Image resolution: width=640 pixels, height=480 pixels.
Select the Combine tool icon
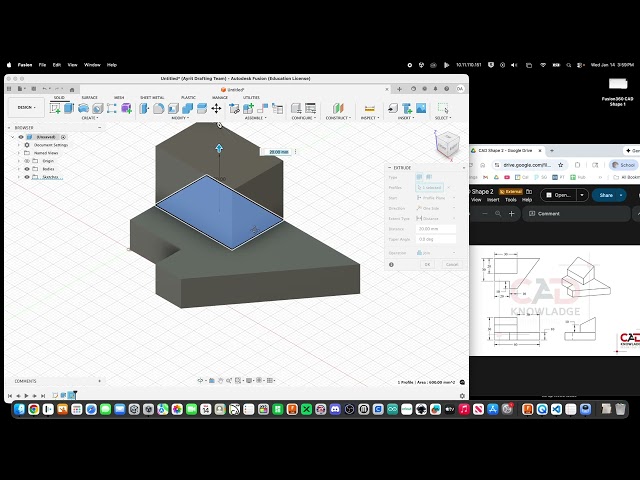point(187,108)
